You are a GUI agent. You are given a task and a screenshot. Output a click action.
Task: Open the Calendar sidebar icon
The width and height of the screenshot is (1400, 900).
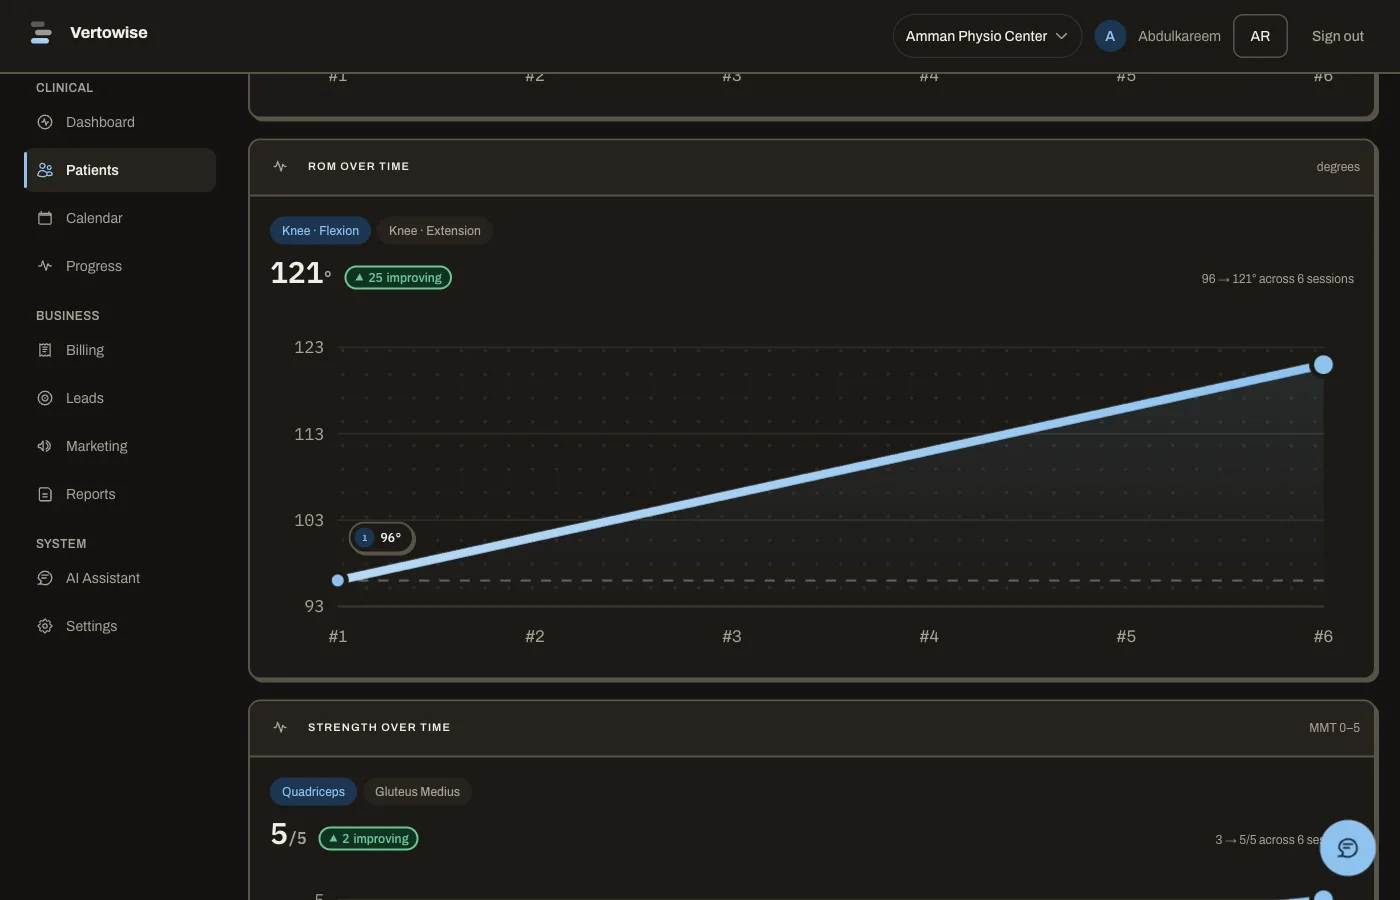point(45,218)
